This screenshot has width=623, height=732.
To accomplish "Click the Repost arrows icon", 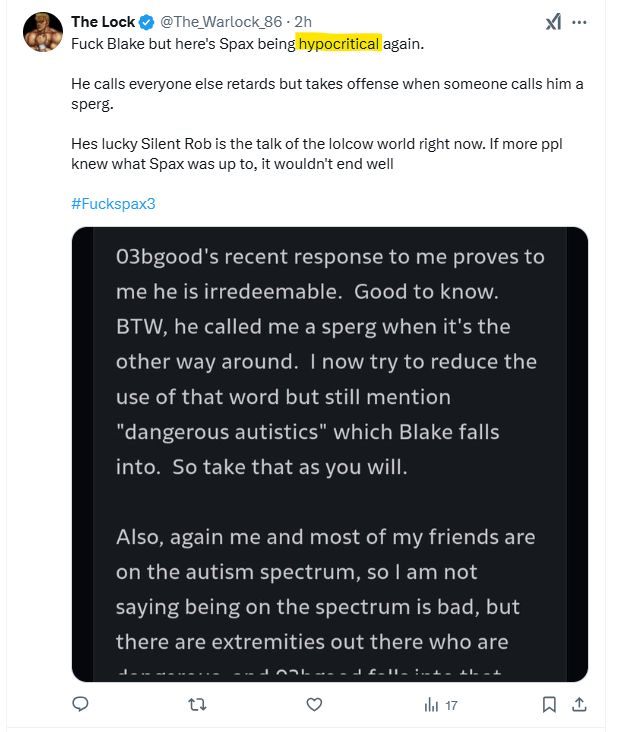I will pyautogui.click(x=198, y=705).
